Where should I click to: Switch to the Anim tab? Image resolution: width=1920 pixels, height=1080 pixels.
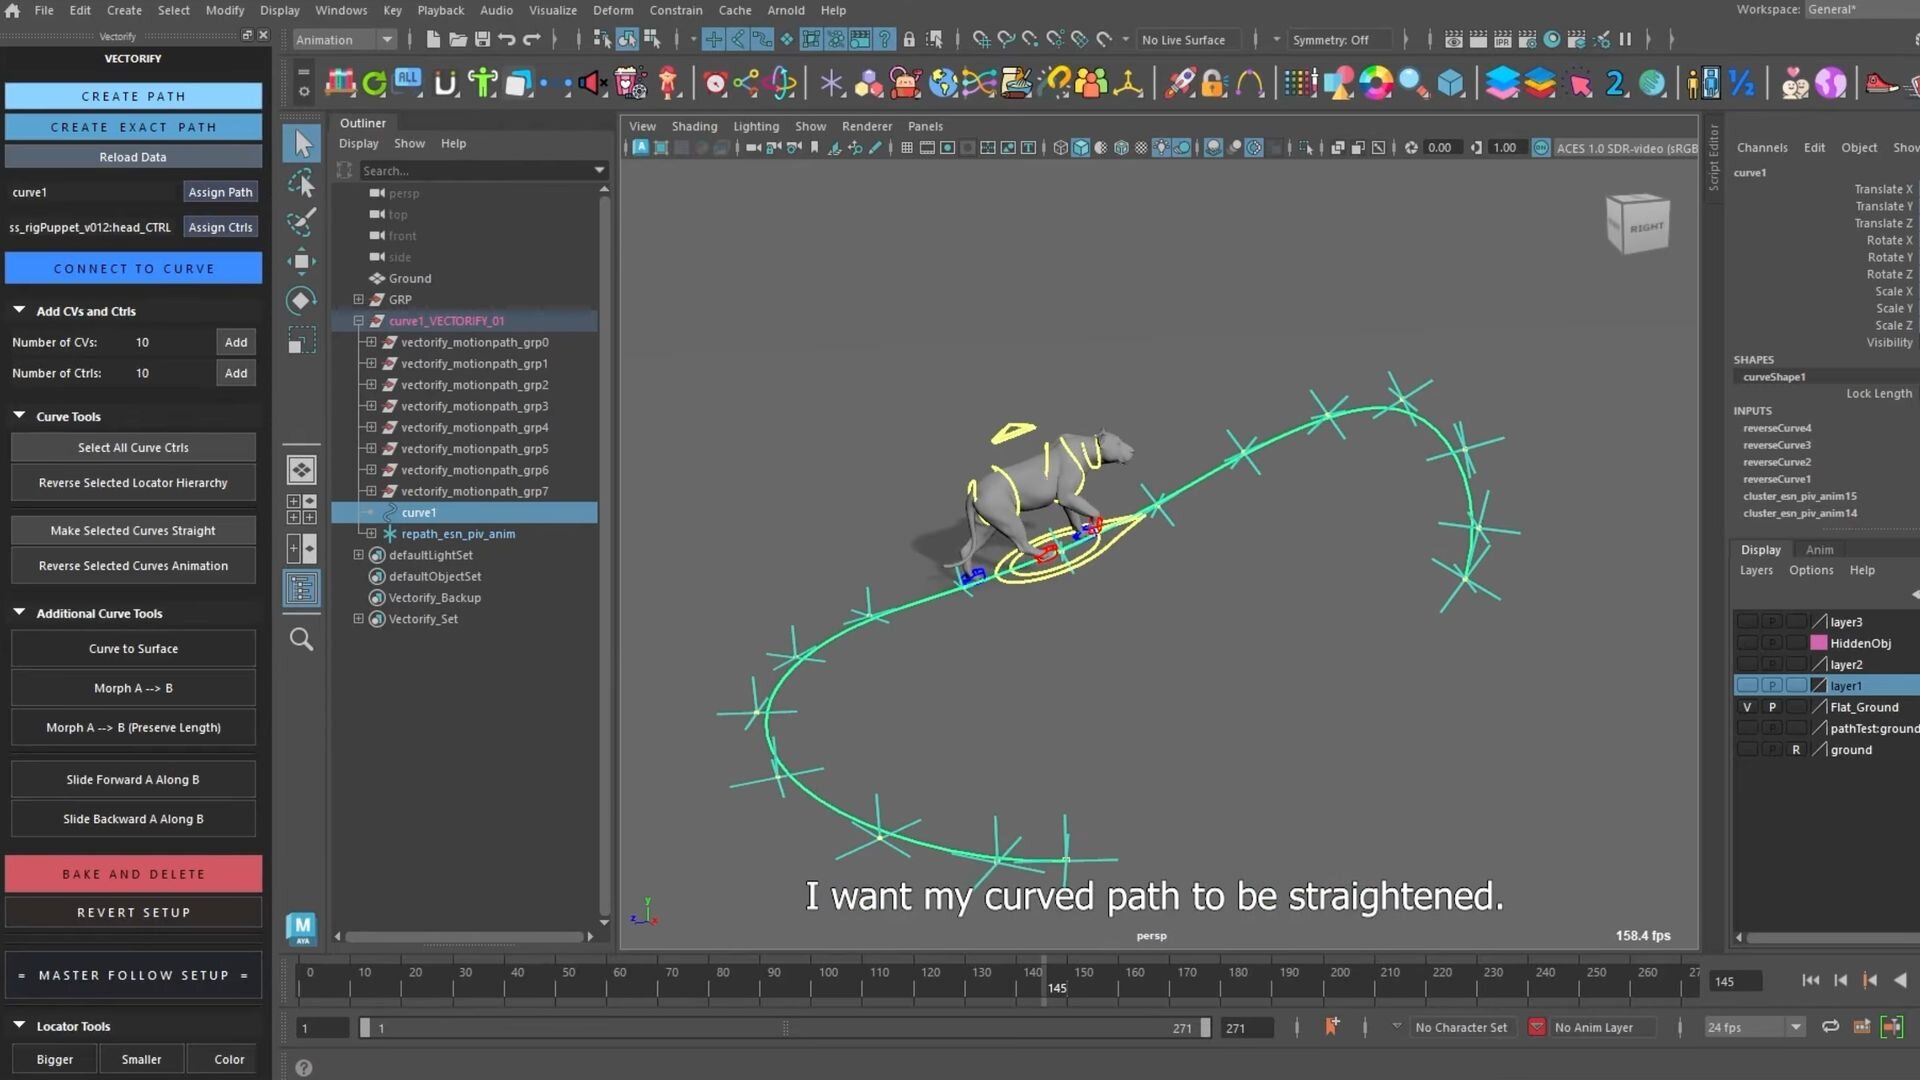point(1819,550)
